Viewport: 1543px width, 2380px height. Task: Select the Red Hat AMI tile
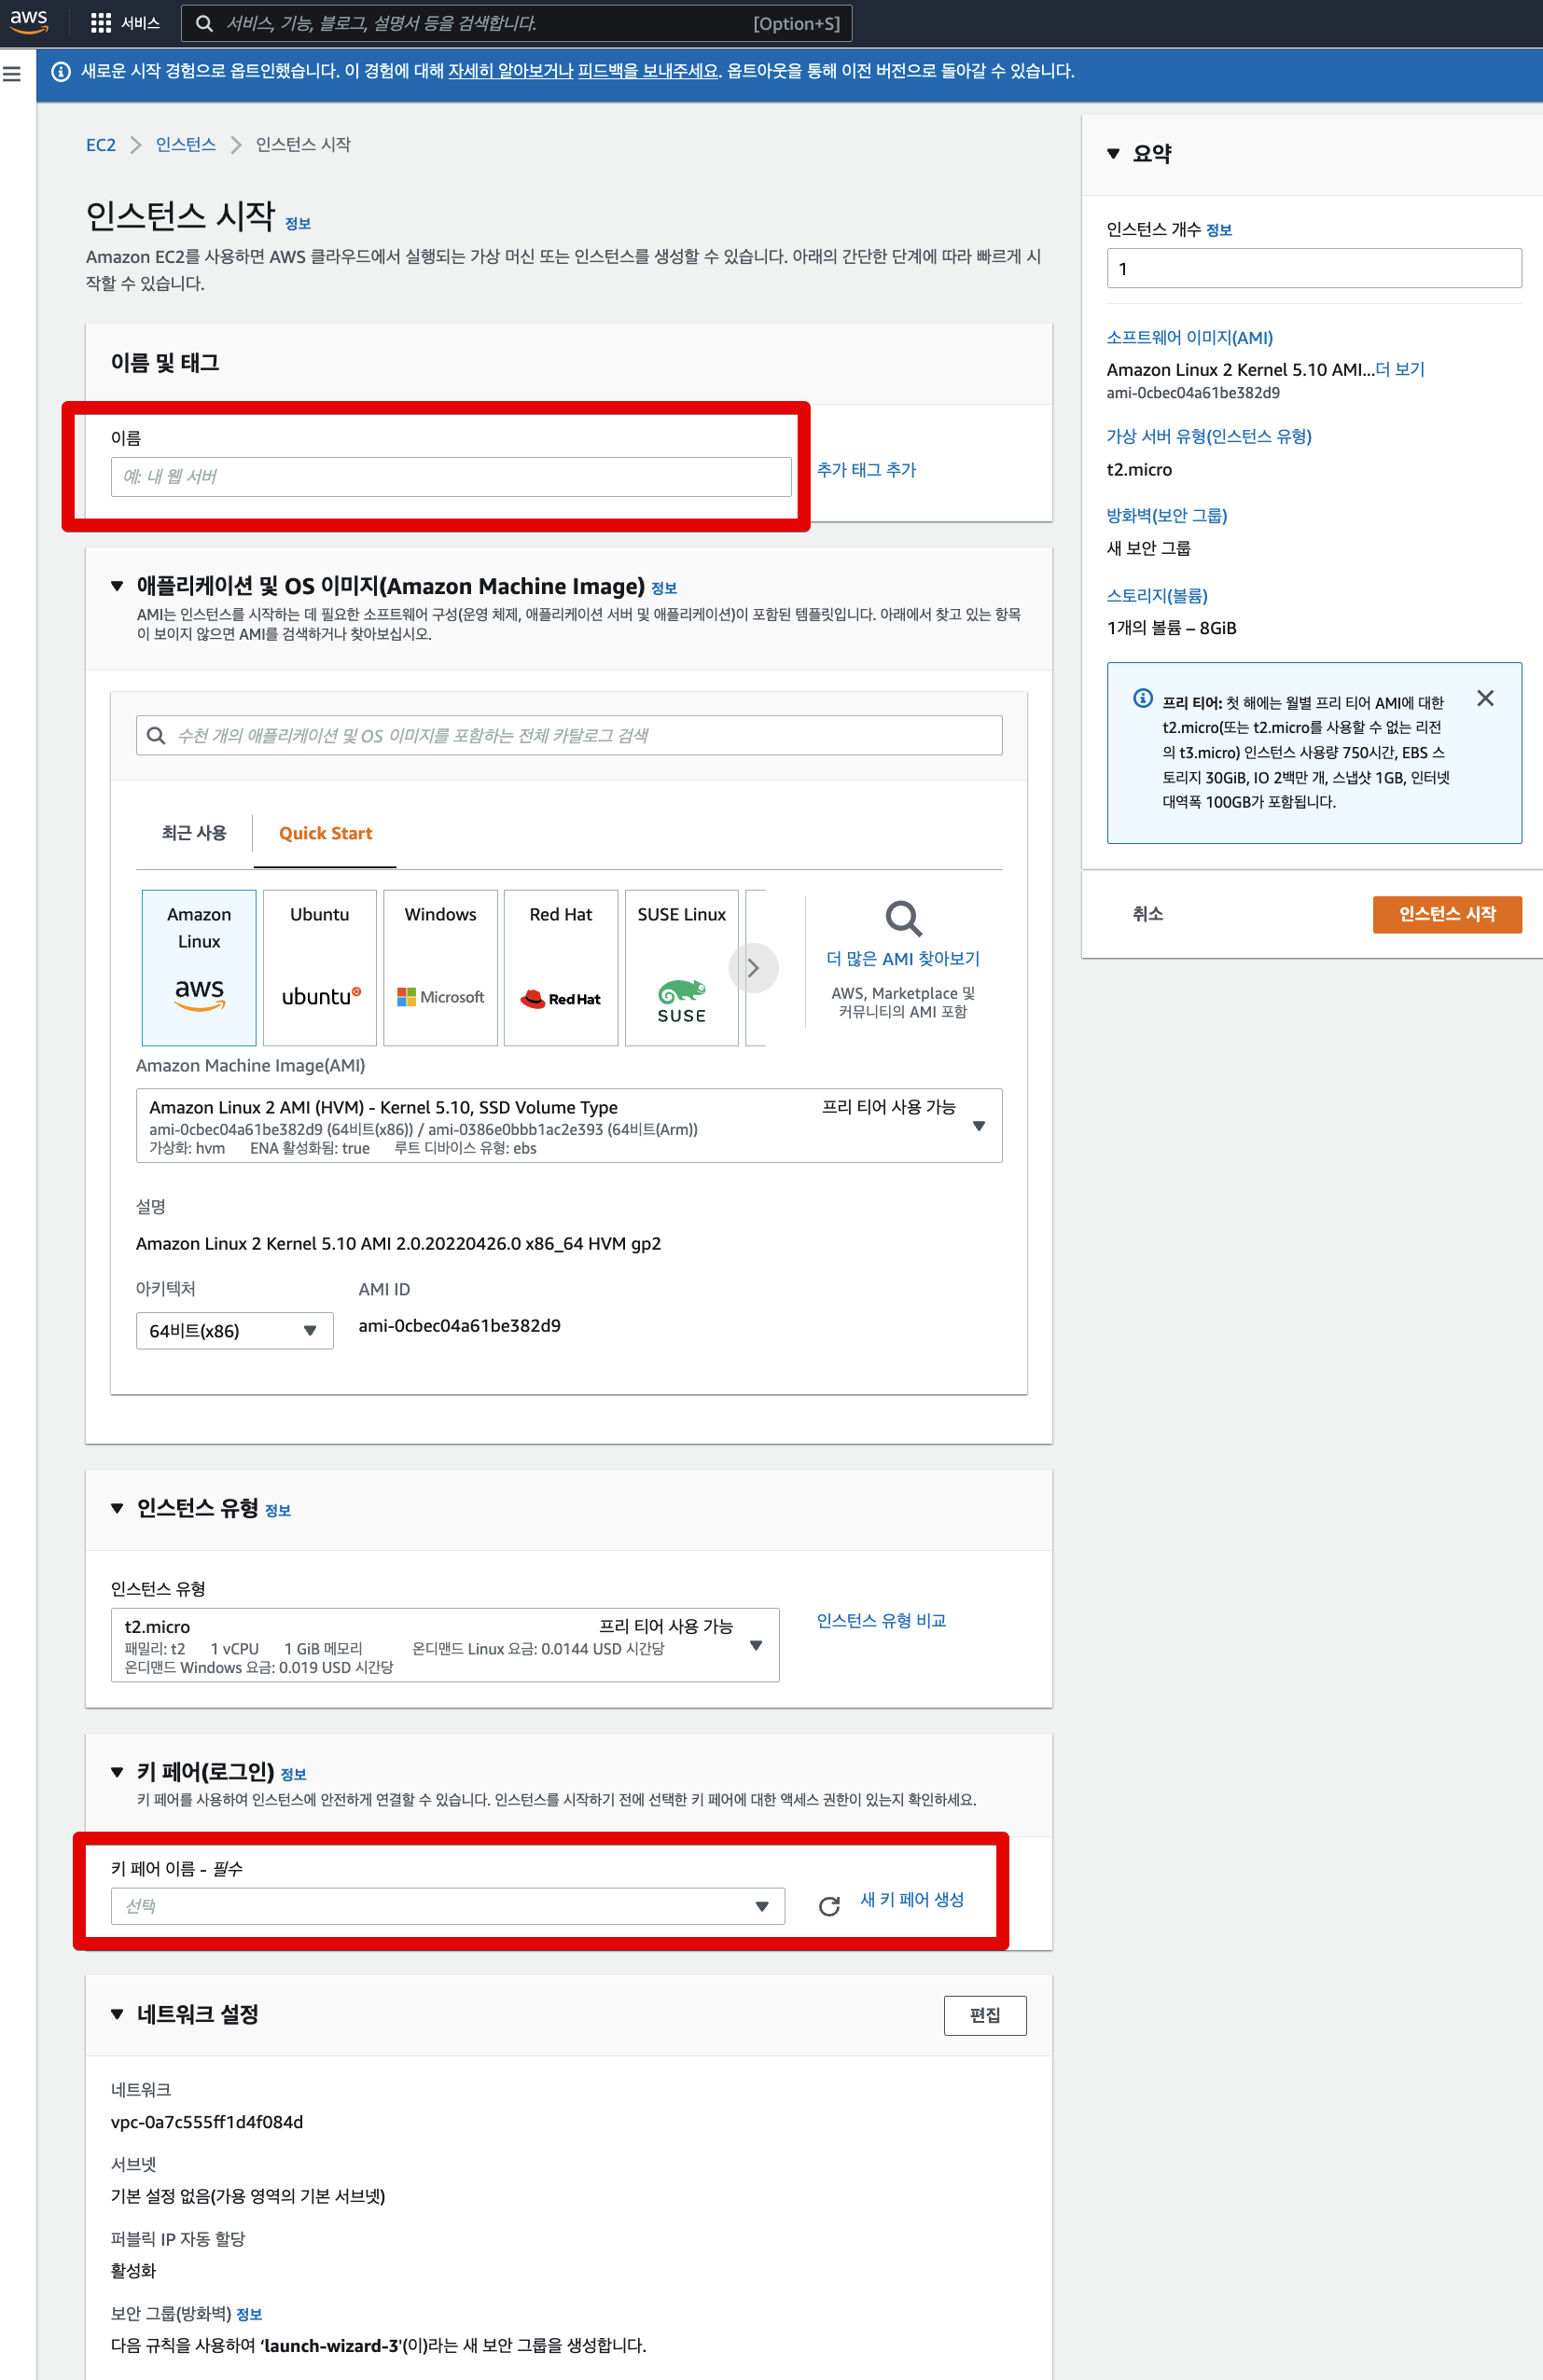(561, 967)
